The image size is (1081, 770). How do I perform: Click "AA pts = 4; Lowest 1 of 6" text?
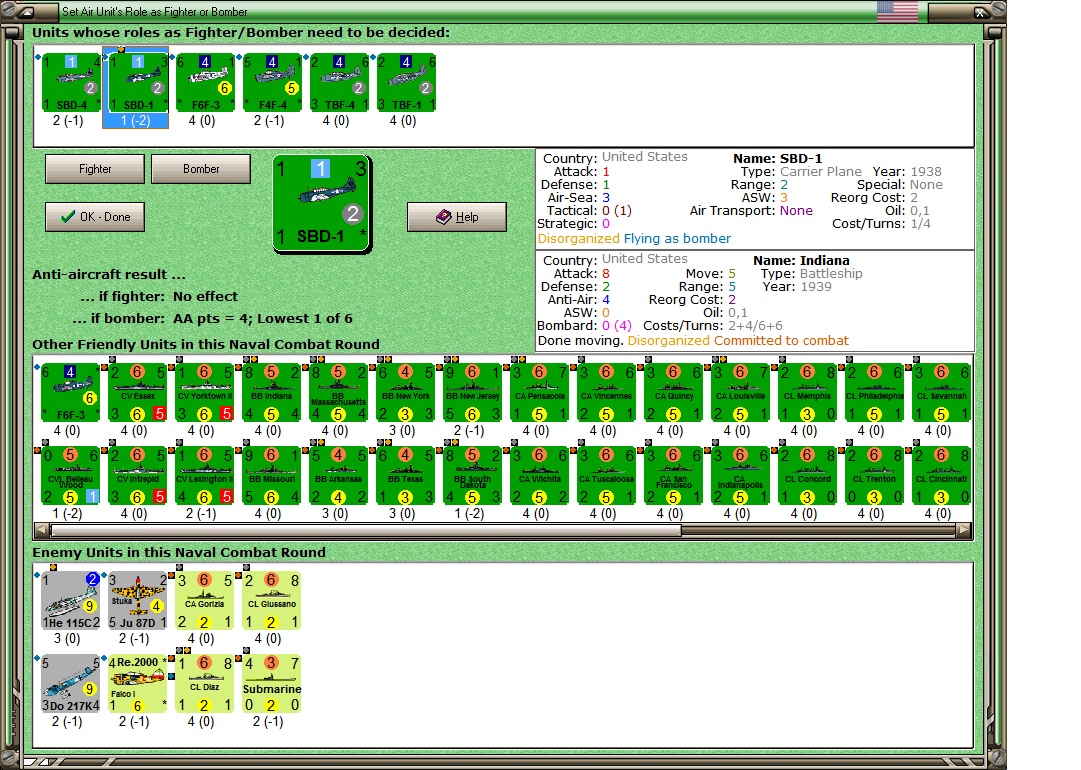263,318
